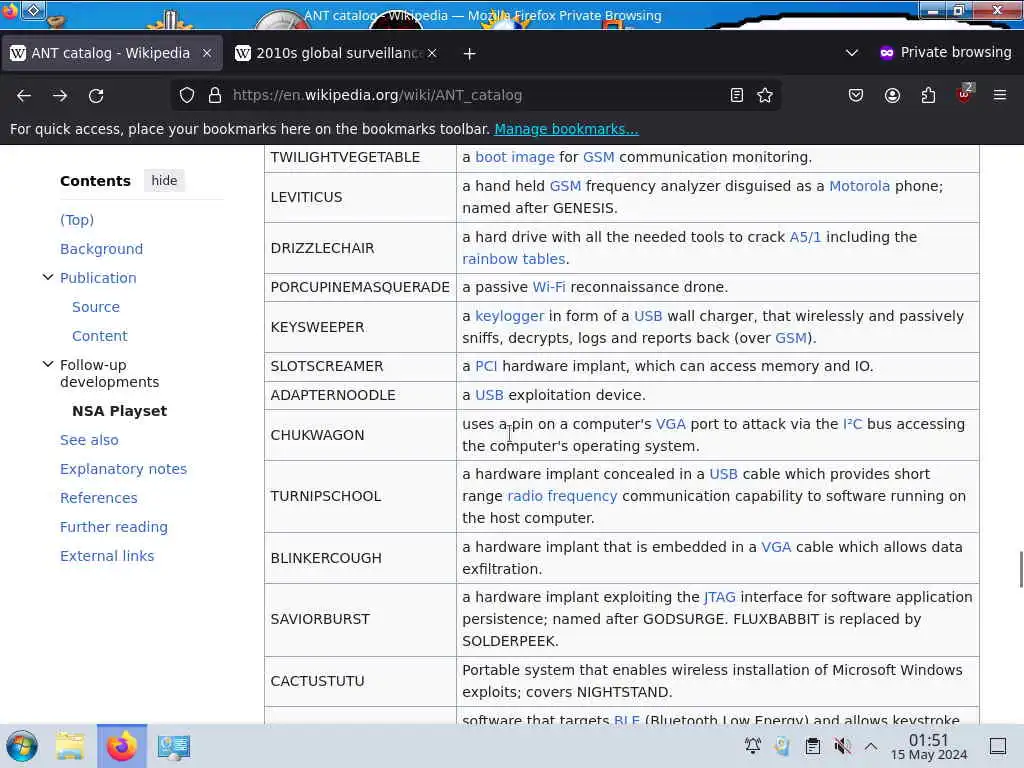The image size is (1024, 768).
Task: Select NSA Playset in contents
Action: (120, 411)
